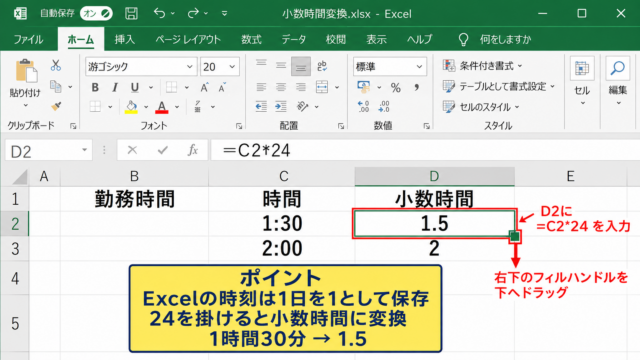Apply the red font color
This screenshot has width=640, height=360.
[x=162, y=107]
